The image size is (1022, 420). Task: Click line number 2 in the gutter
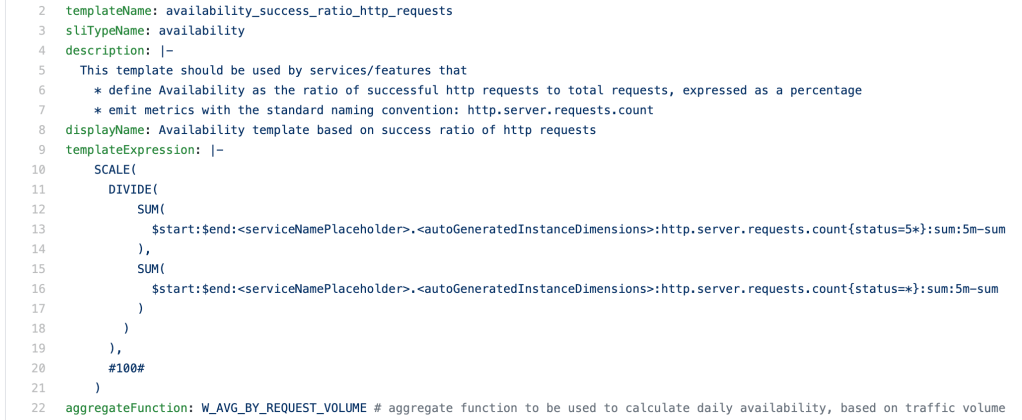coord(42,12)
